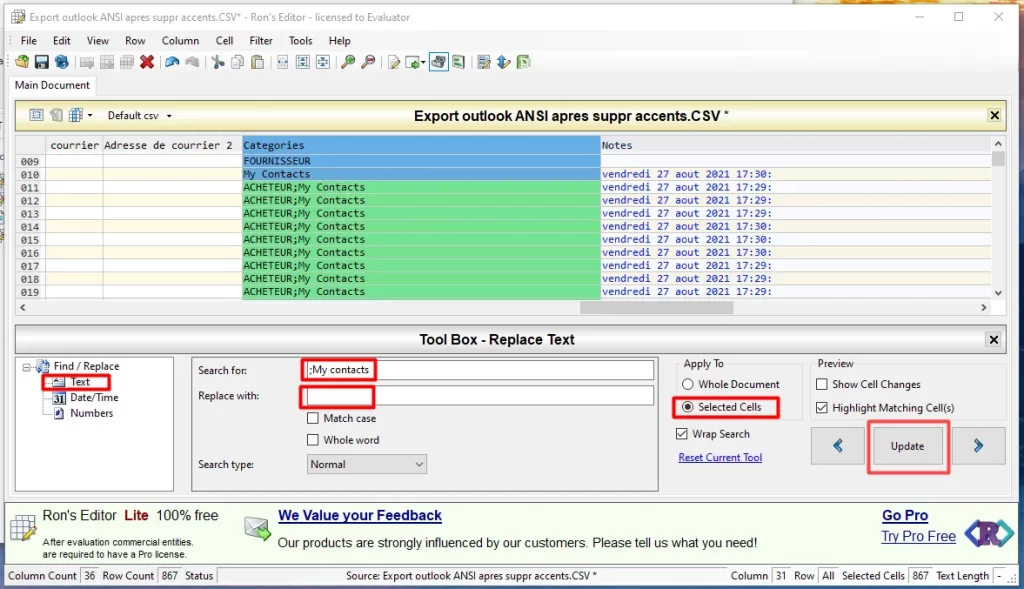Open the Default csv format dropdown
Screen dimensions: 1024x589
(x=140, y=116)
